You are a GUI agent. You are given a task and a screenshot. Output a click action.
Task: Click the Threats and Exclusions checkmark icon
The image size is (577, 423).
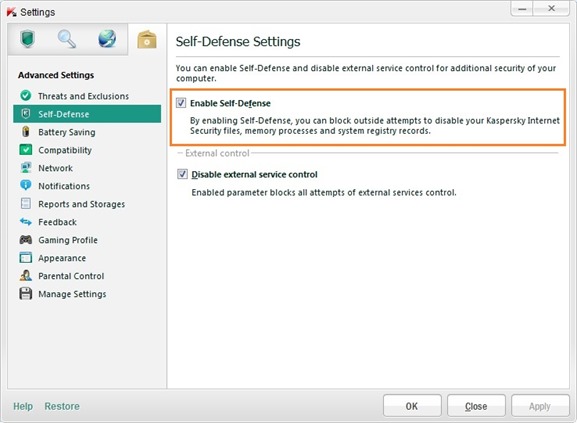tap(25, 96)
